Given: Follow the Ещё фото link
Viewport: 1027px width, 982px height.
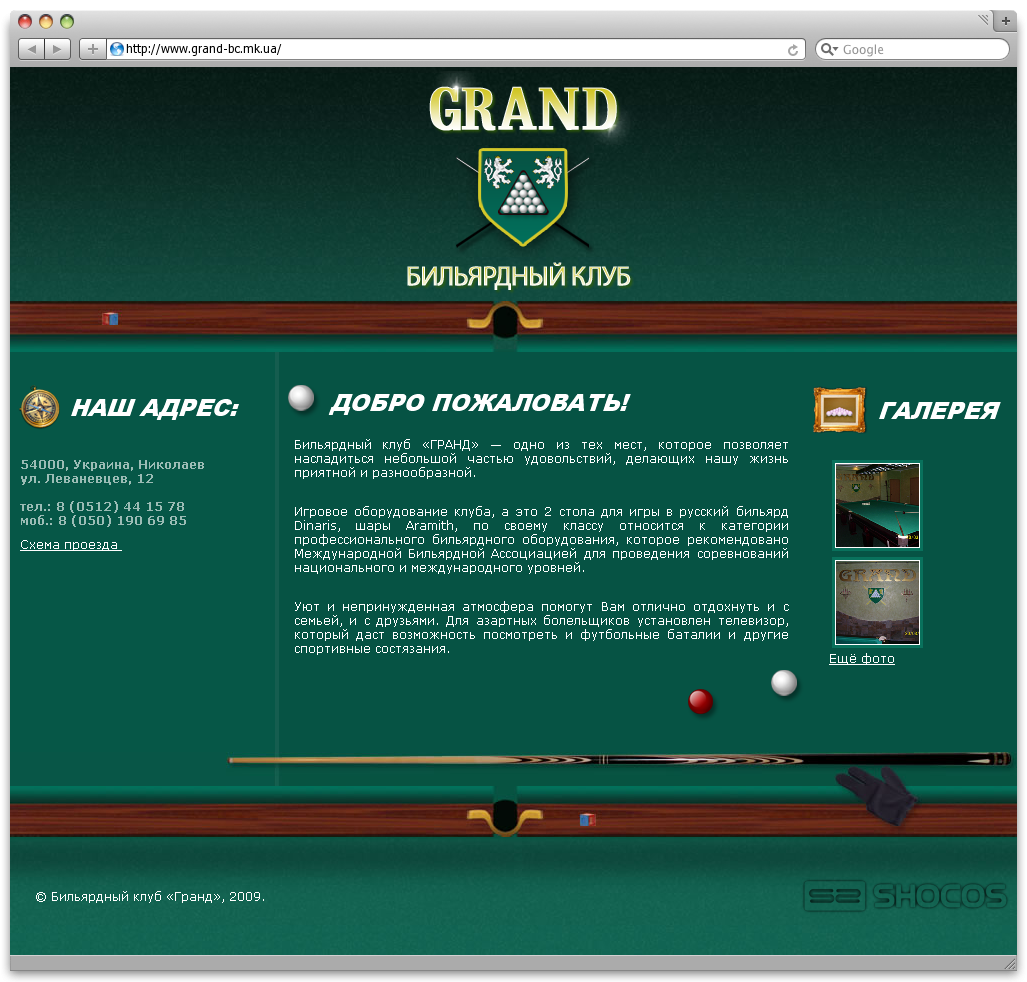Looking at the screenshot, I should tap(861, 659).
